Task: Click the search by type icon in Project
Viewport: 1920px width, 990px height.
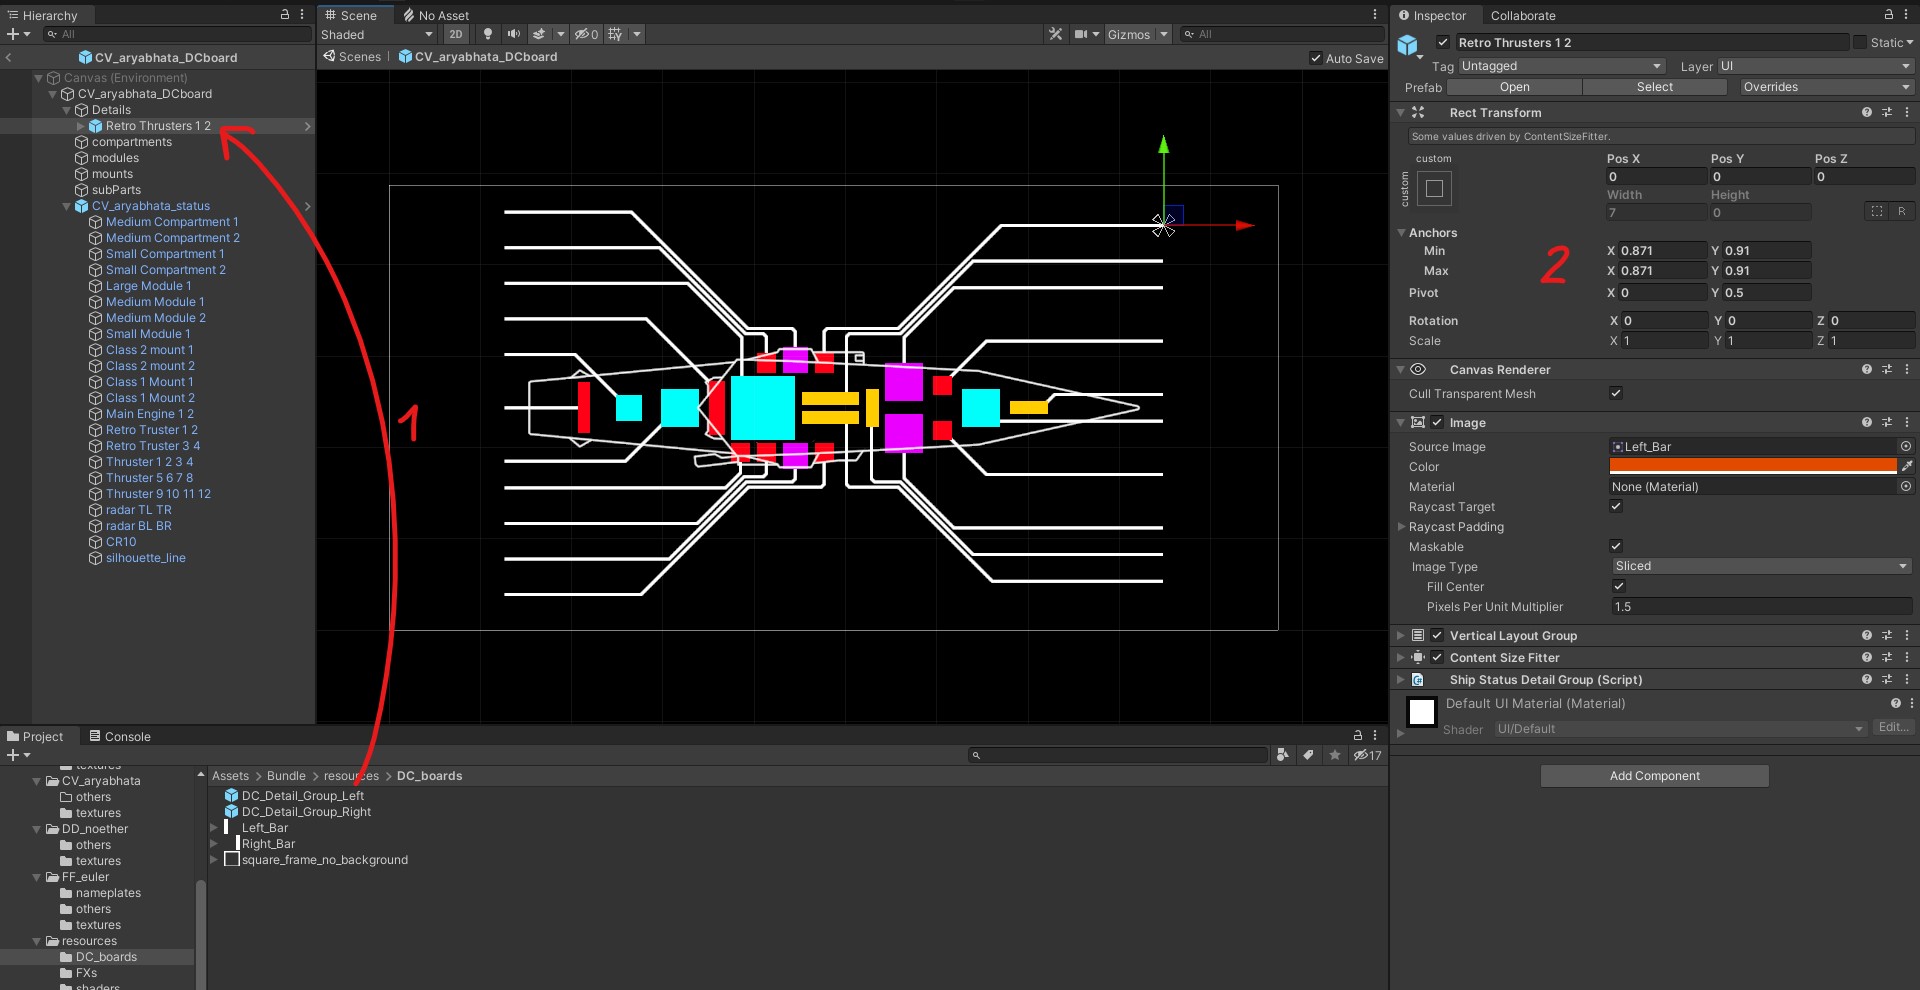Action: click(1283, 755)
